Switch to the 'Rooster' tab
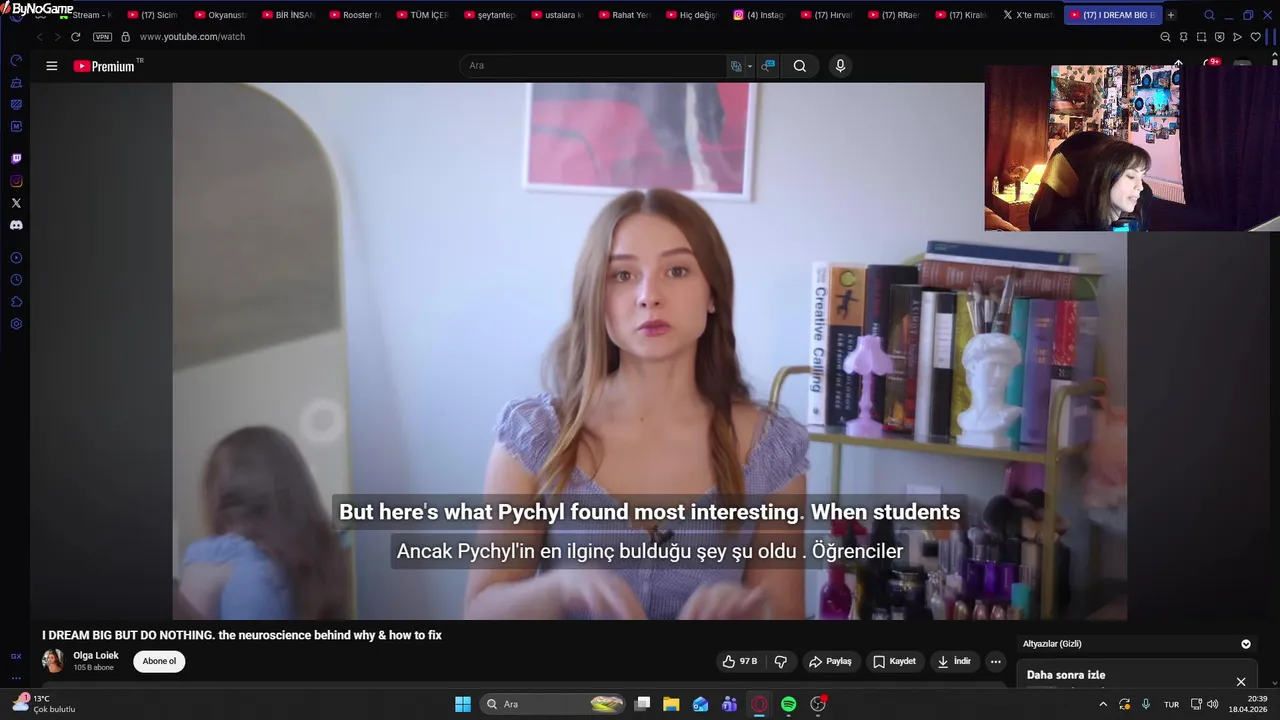 point(355,15)
